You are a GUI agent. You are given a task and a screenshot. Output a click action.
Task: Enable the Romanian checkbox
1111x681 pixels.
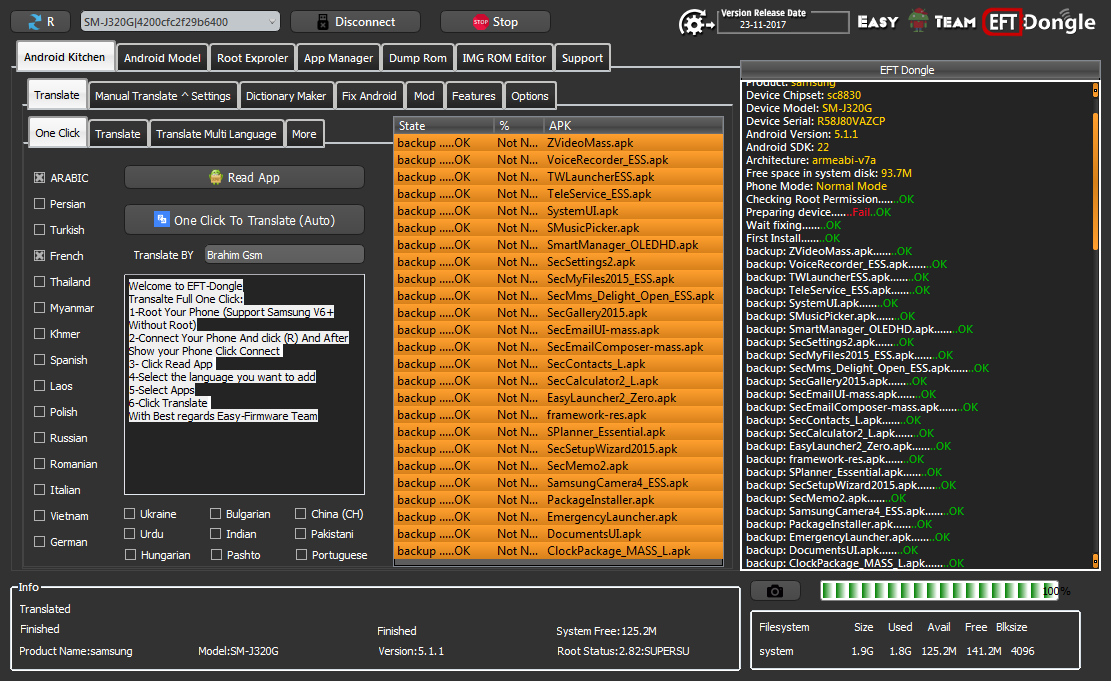point(40,463)
